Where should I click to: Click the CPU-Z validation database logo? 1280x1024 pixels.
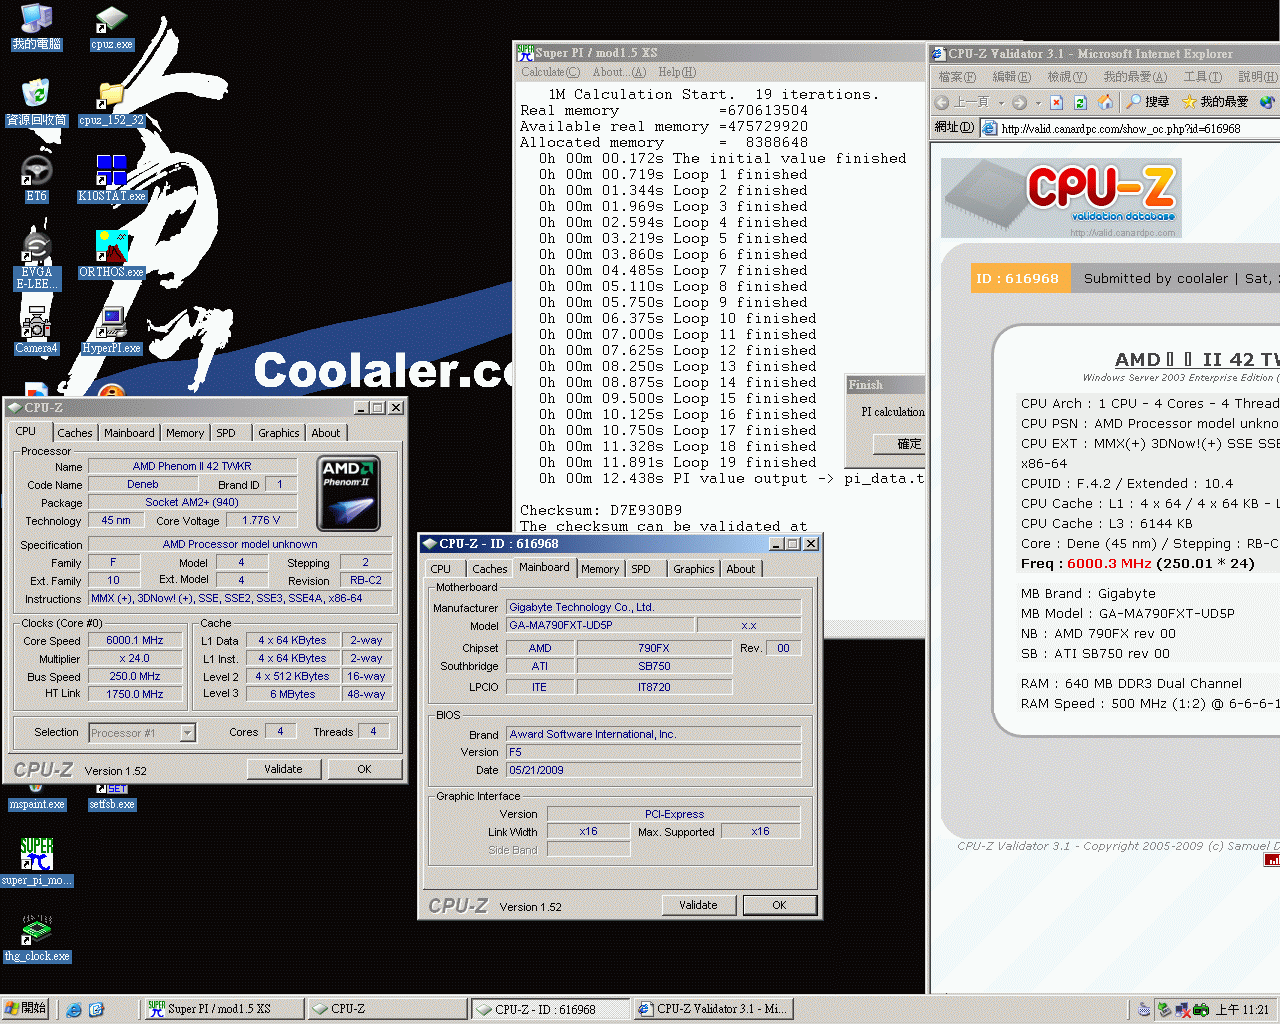(x=1061, y=198)
